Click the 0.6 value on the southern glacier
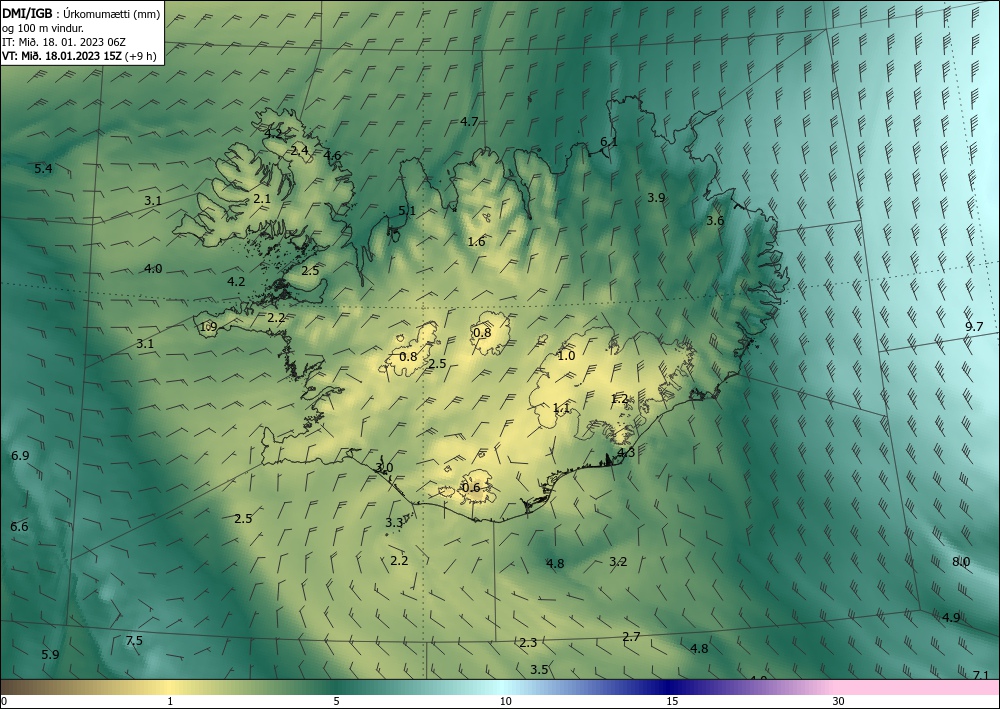 [471, 488]
